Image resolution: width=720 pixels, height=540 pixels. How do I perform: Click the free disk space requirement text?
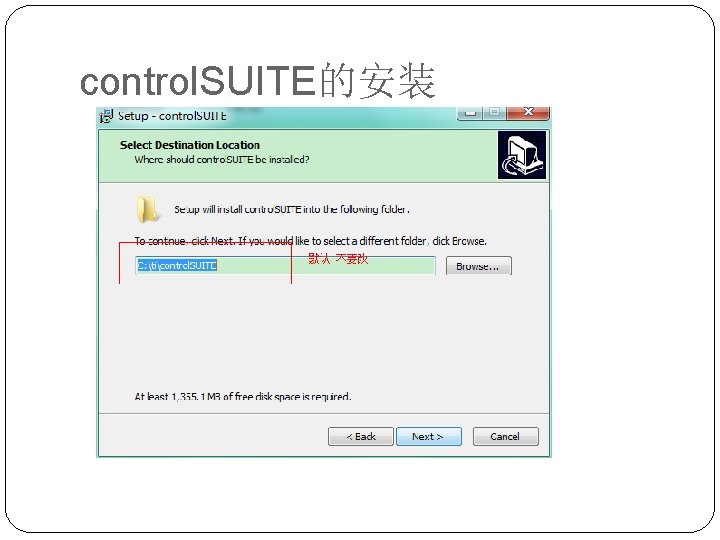pyautogui.click(x=243, y=396)
